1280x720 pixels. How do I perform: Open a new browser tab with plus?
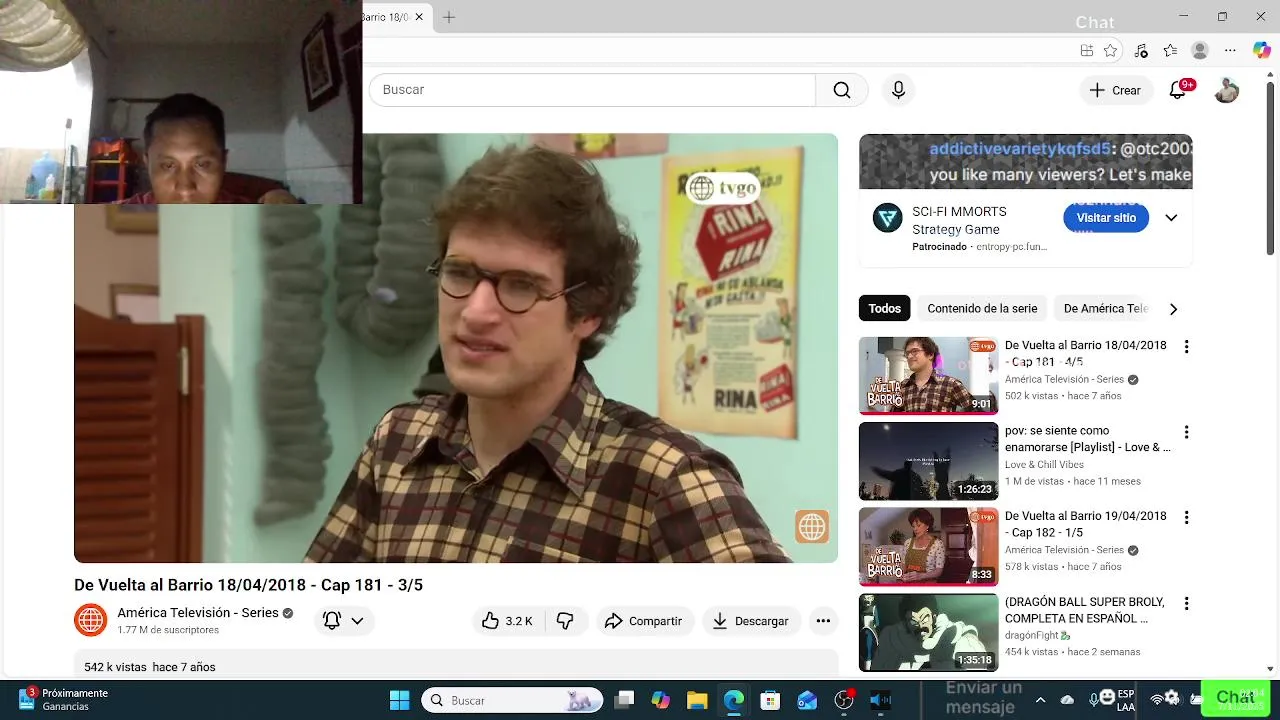pyautogui.click(x=449, y=17)
